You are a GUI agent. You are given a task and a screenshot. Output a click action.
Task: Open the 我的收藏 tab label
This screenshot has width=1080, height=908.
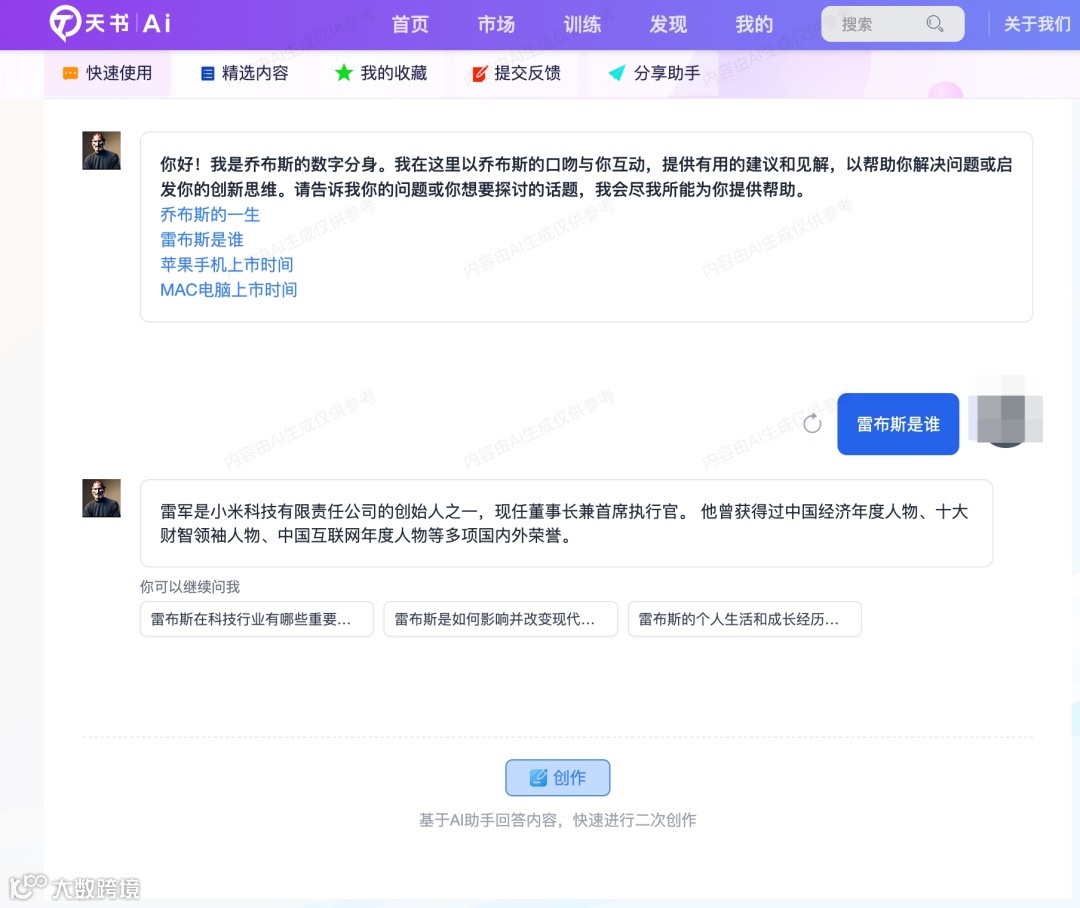click(x=394, y=73)
